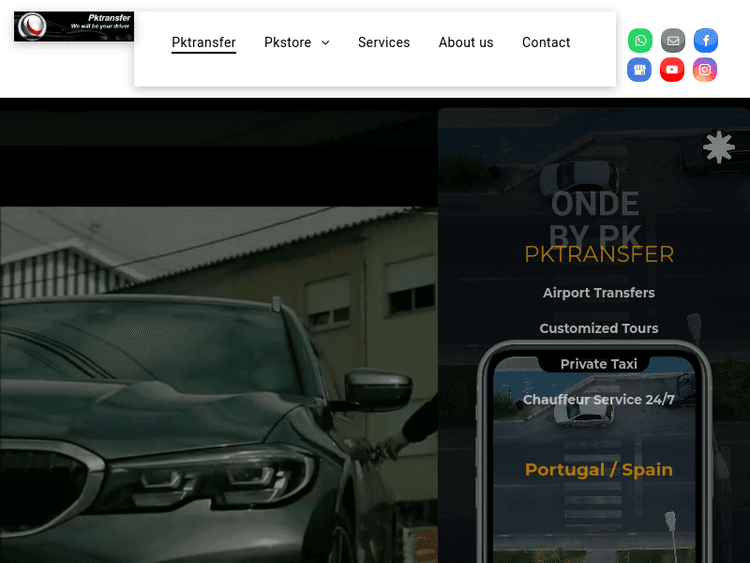
Task: Navigate to About us page
Action: point(466,43)
